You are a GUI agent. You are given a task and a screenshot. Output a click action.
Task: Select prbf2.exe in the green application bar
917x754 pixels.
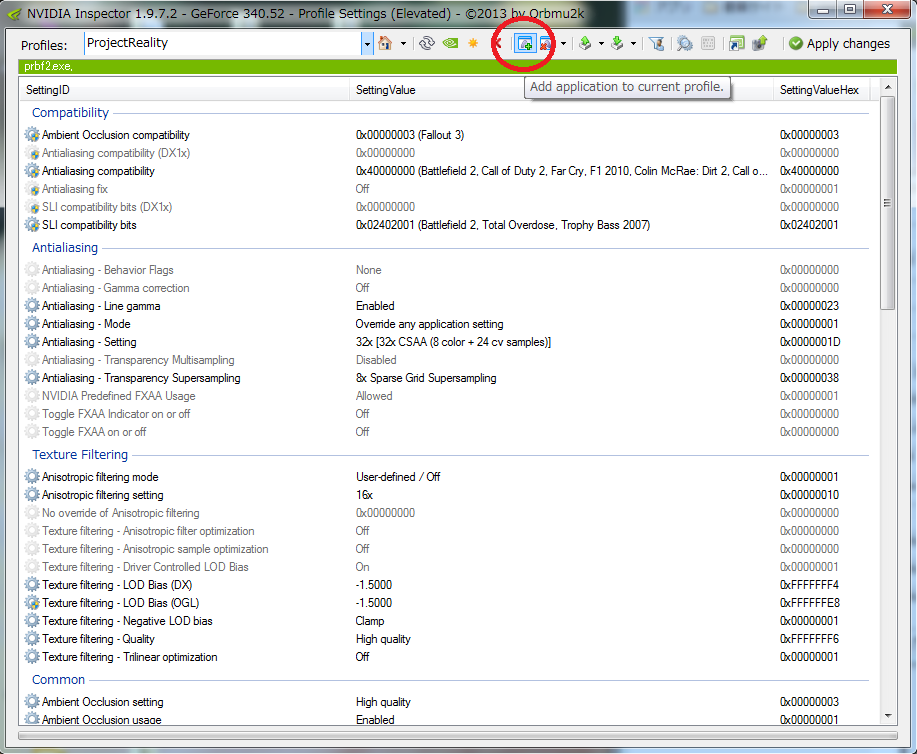[49, 67]
